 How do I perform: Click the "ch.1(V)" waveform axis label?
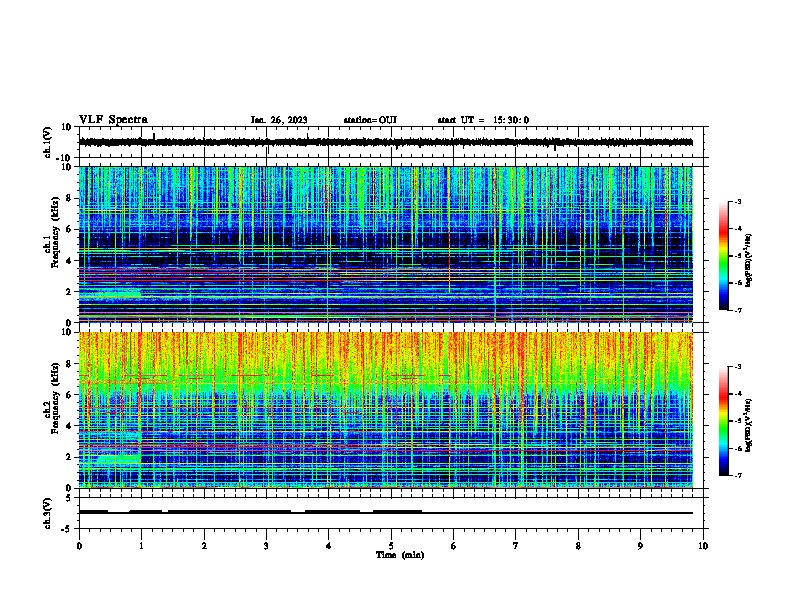click(48, 142)
